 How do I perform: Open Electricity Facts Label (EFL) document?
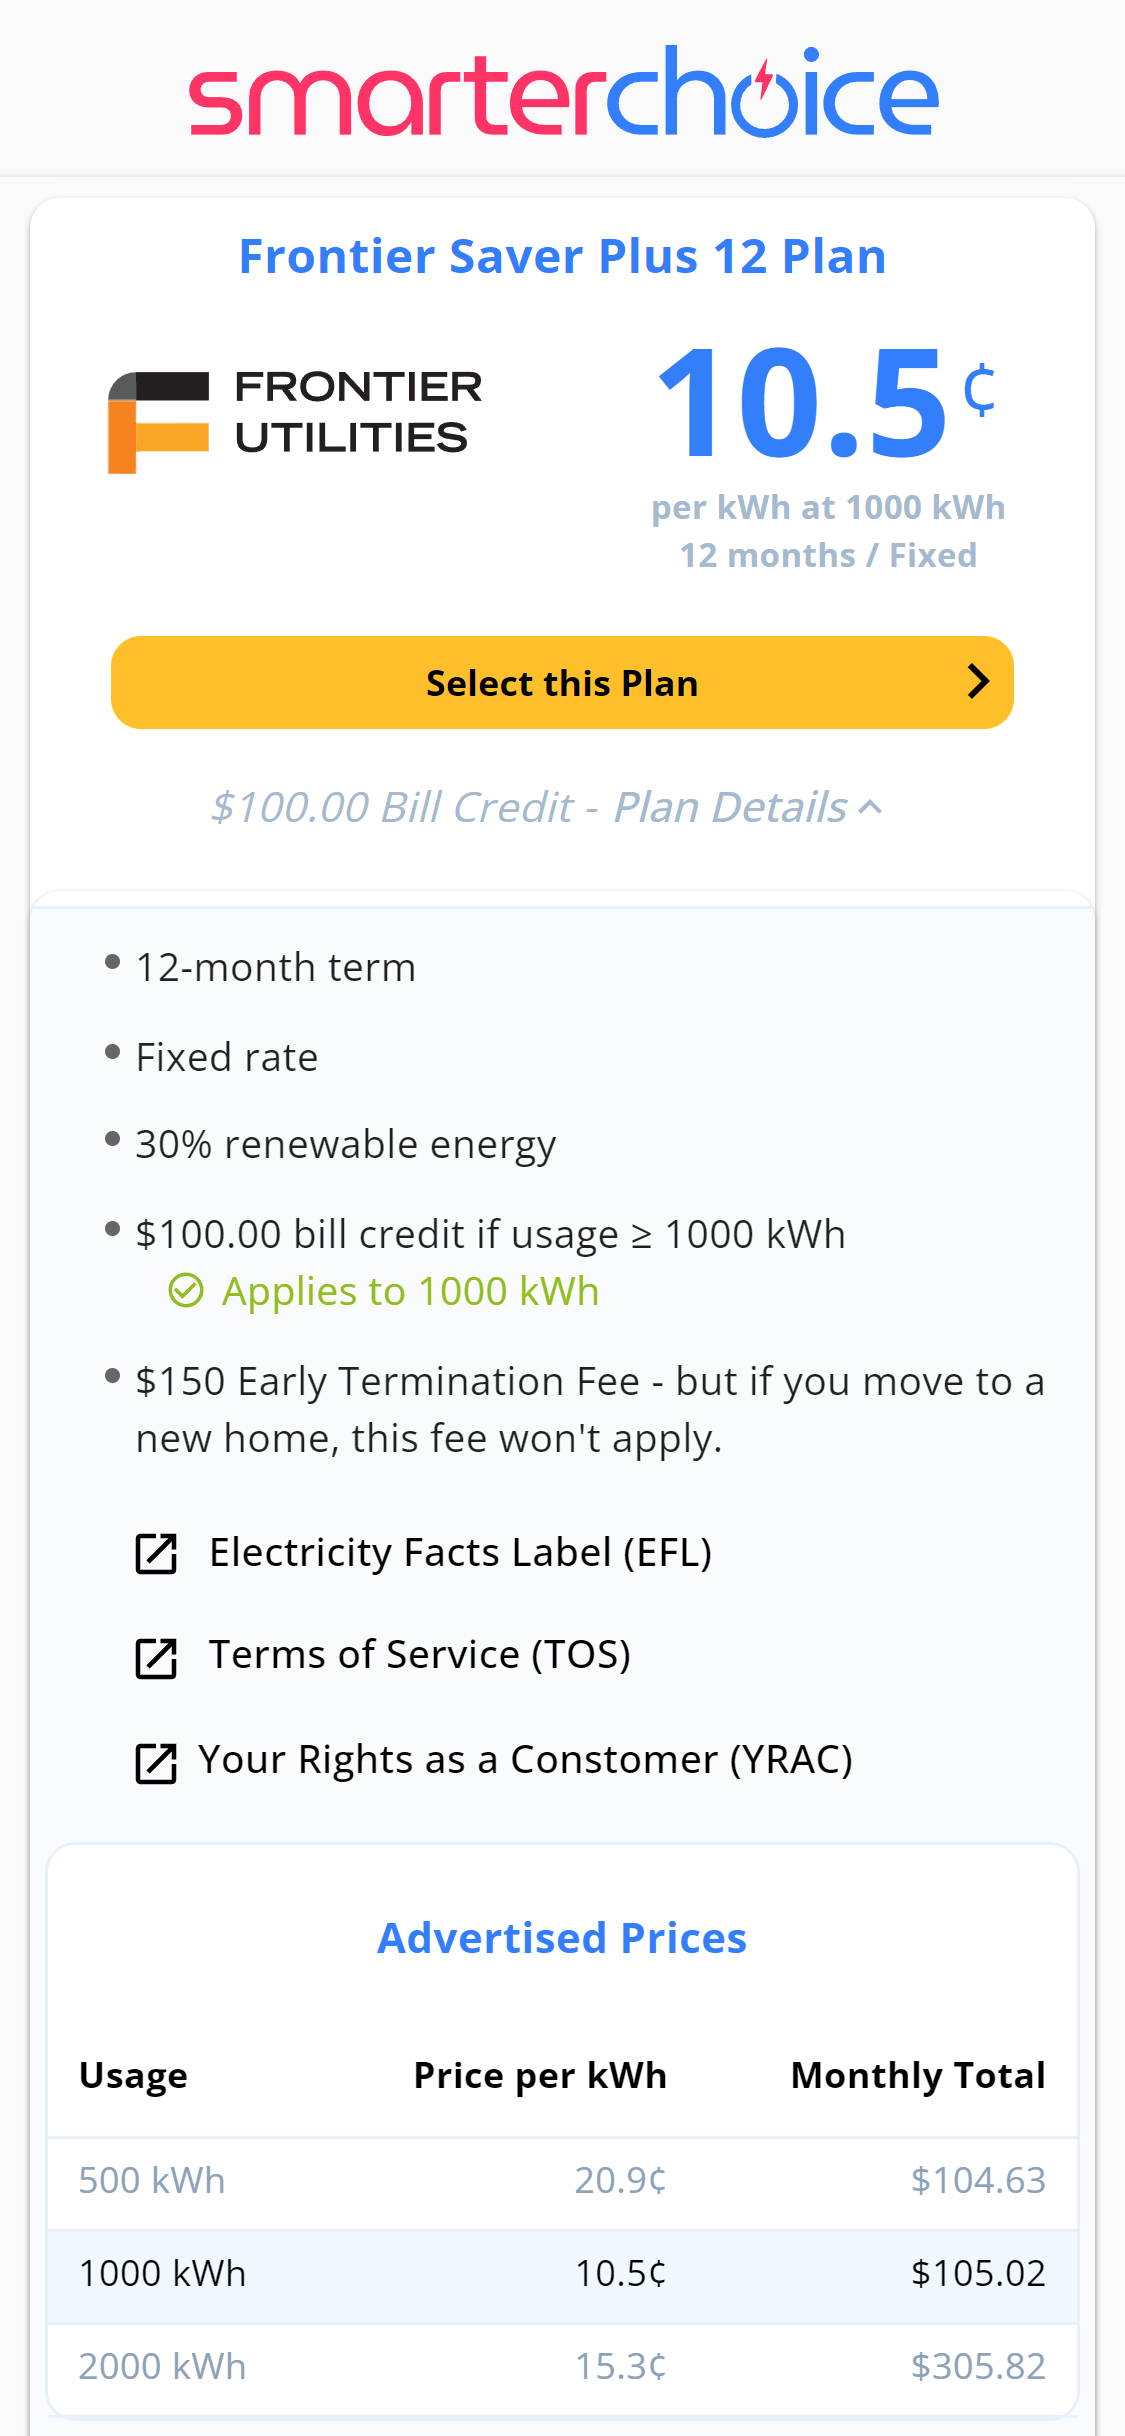point(460,1553)
